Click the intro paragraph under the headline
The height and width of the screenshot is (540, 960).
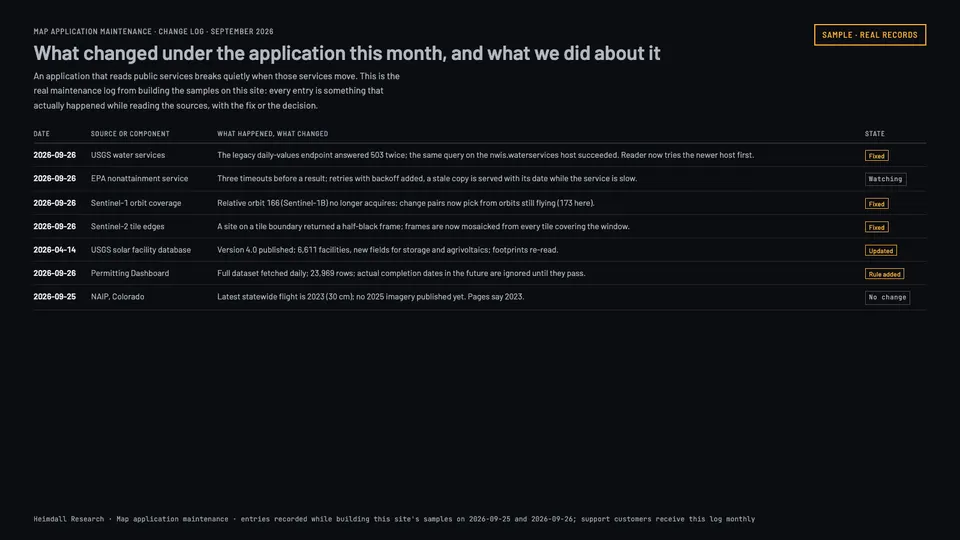click(217, 91)
